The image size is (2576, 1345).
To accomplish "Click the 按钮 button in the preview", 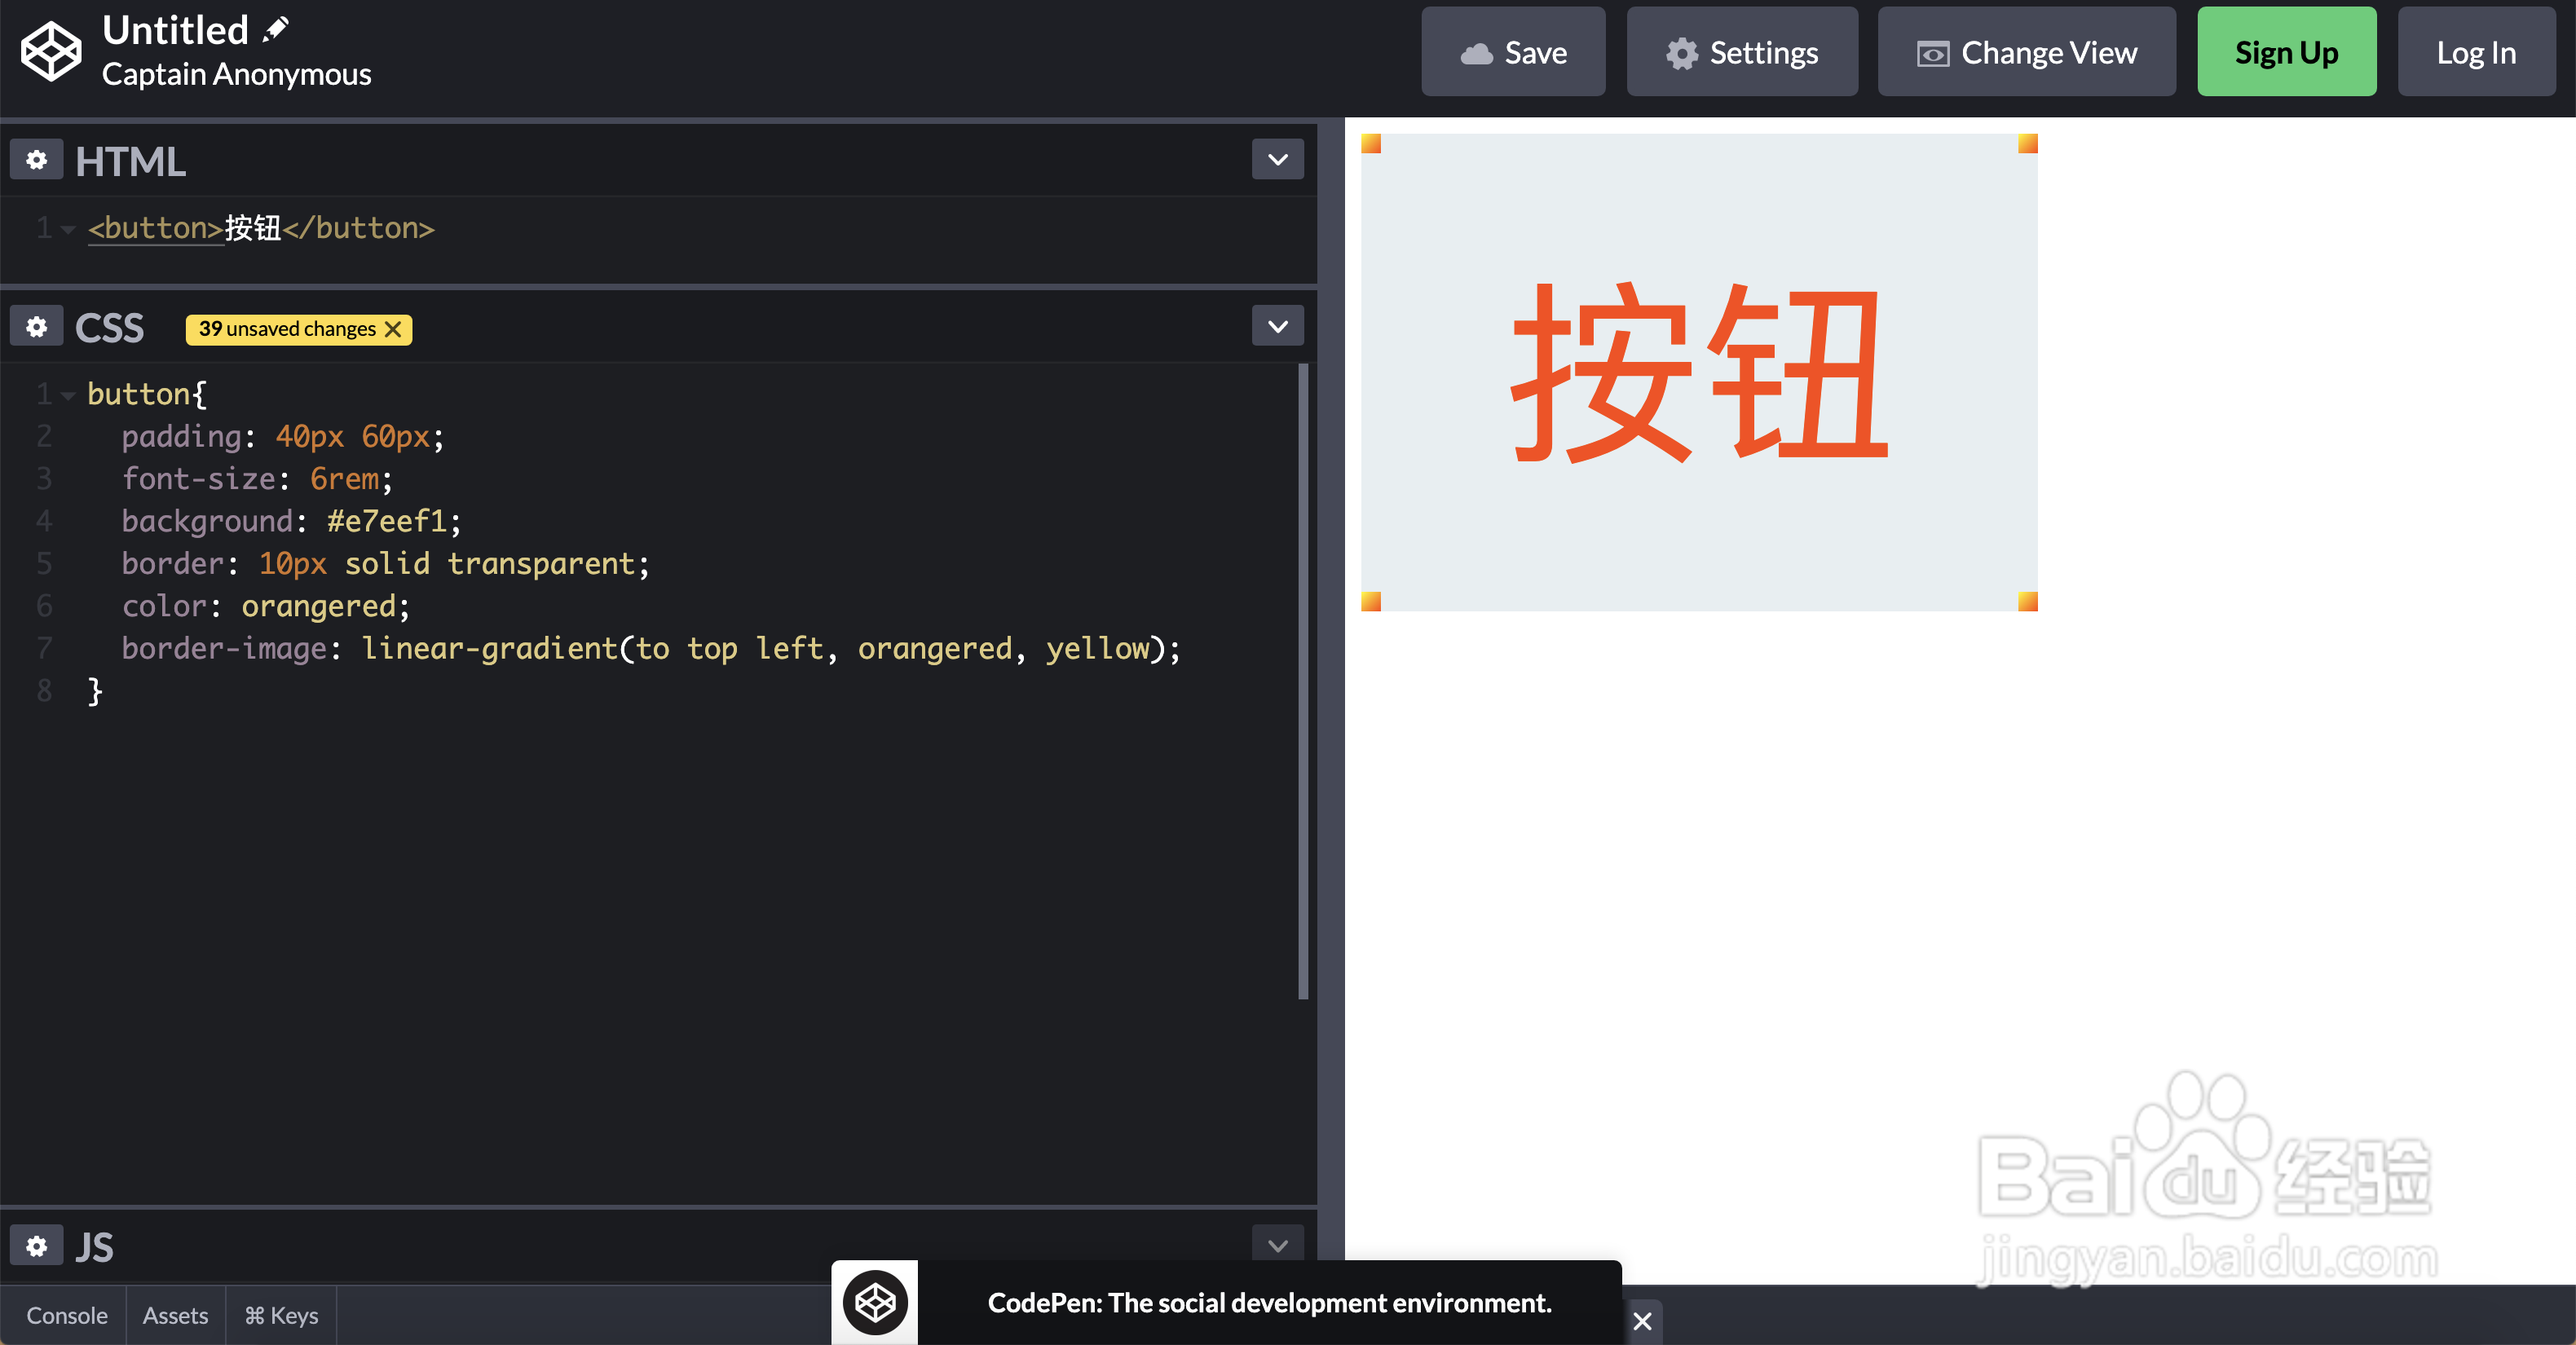I will point(1698,373).
